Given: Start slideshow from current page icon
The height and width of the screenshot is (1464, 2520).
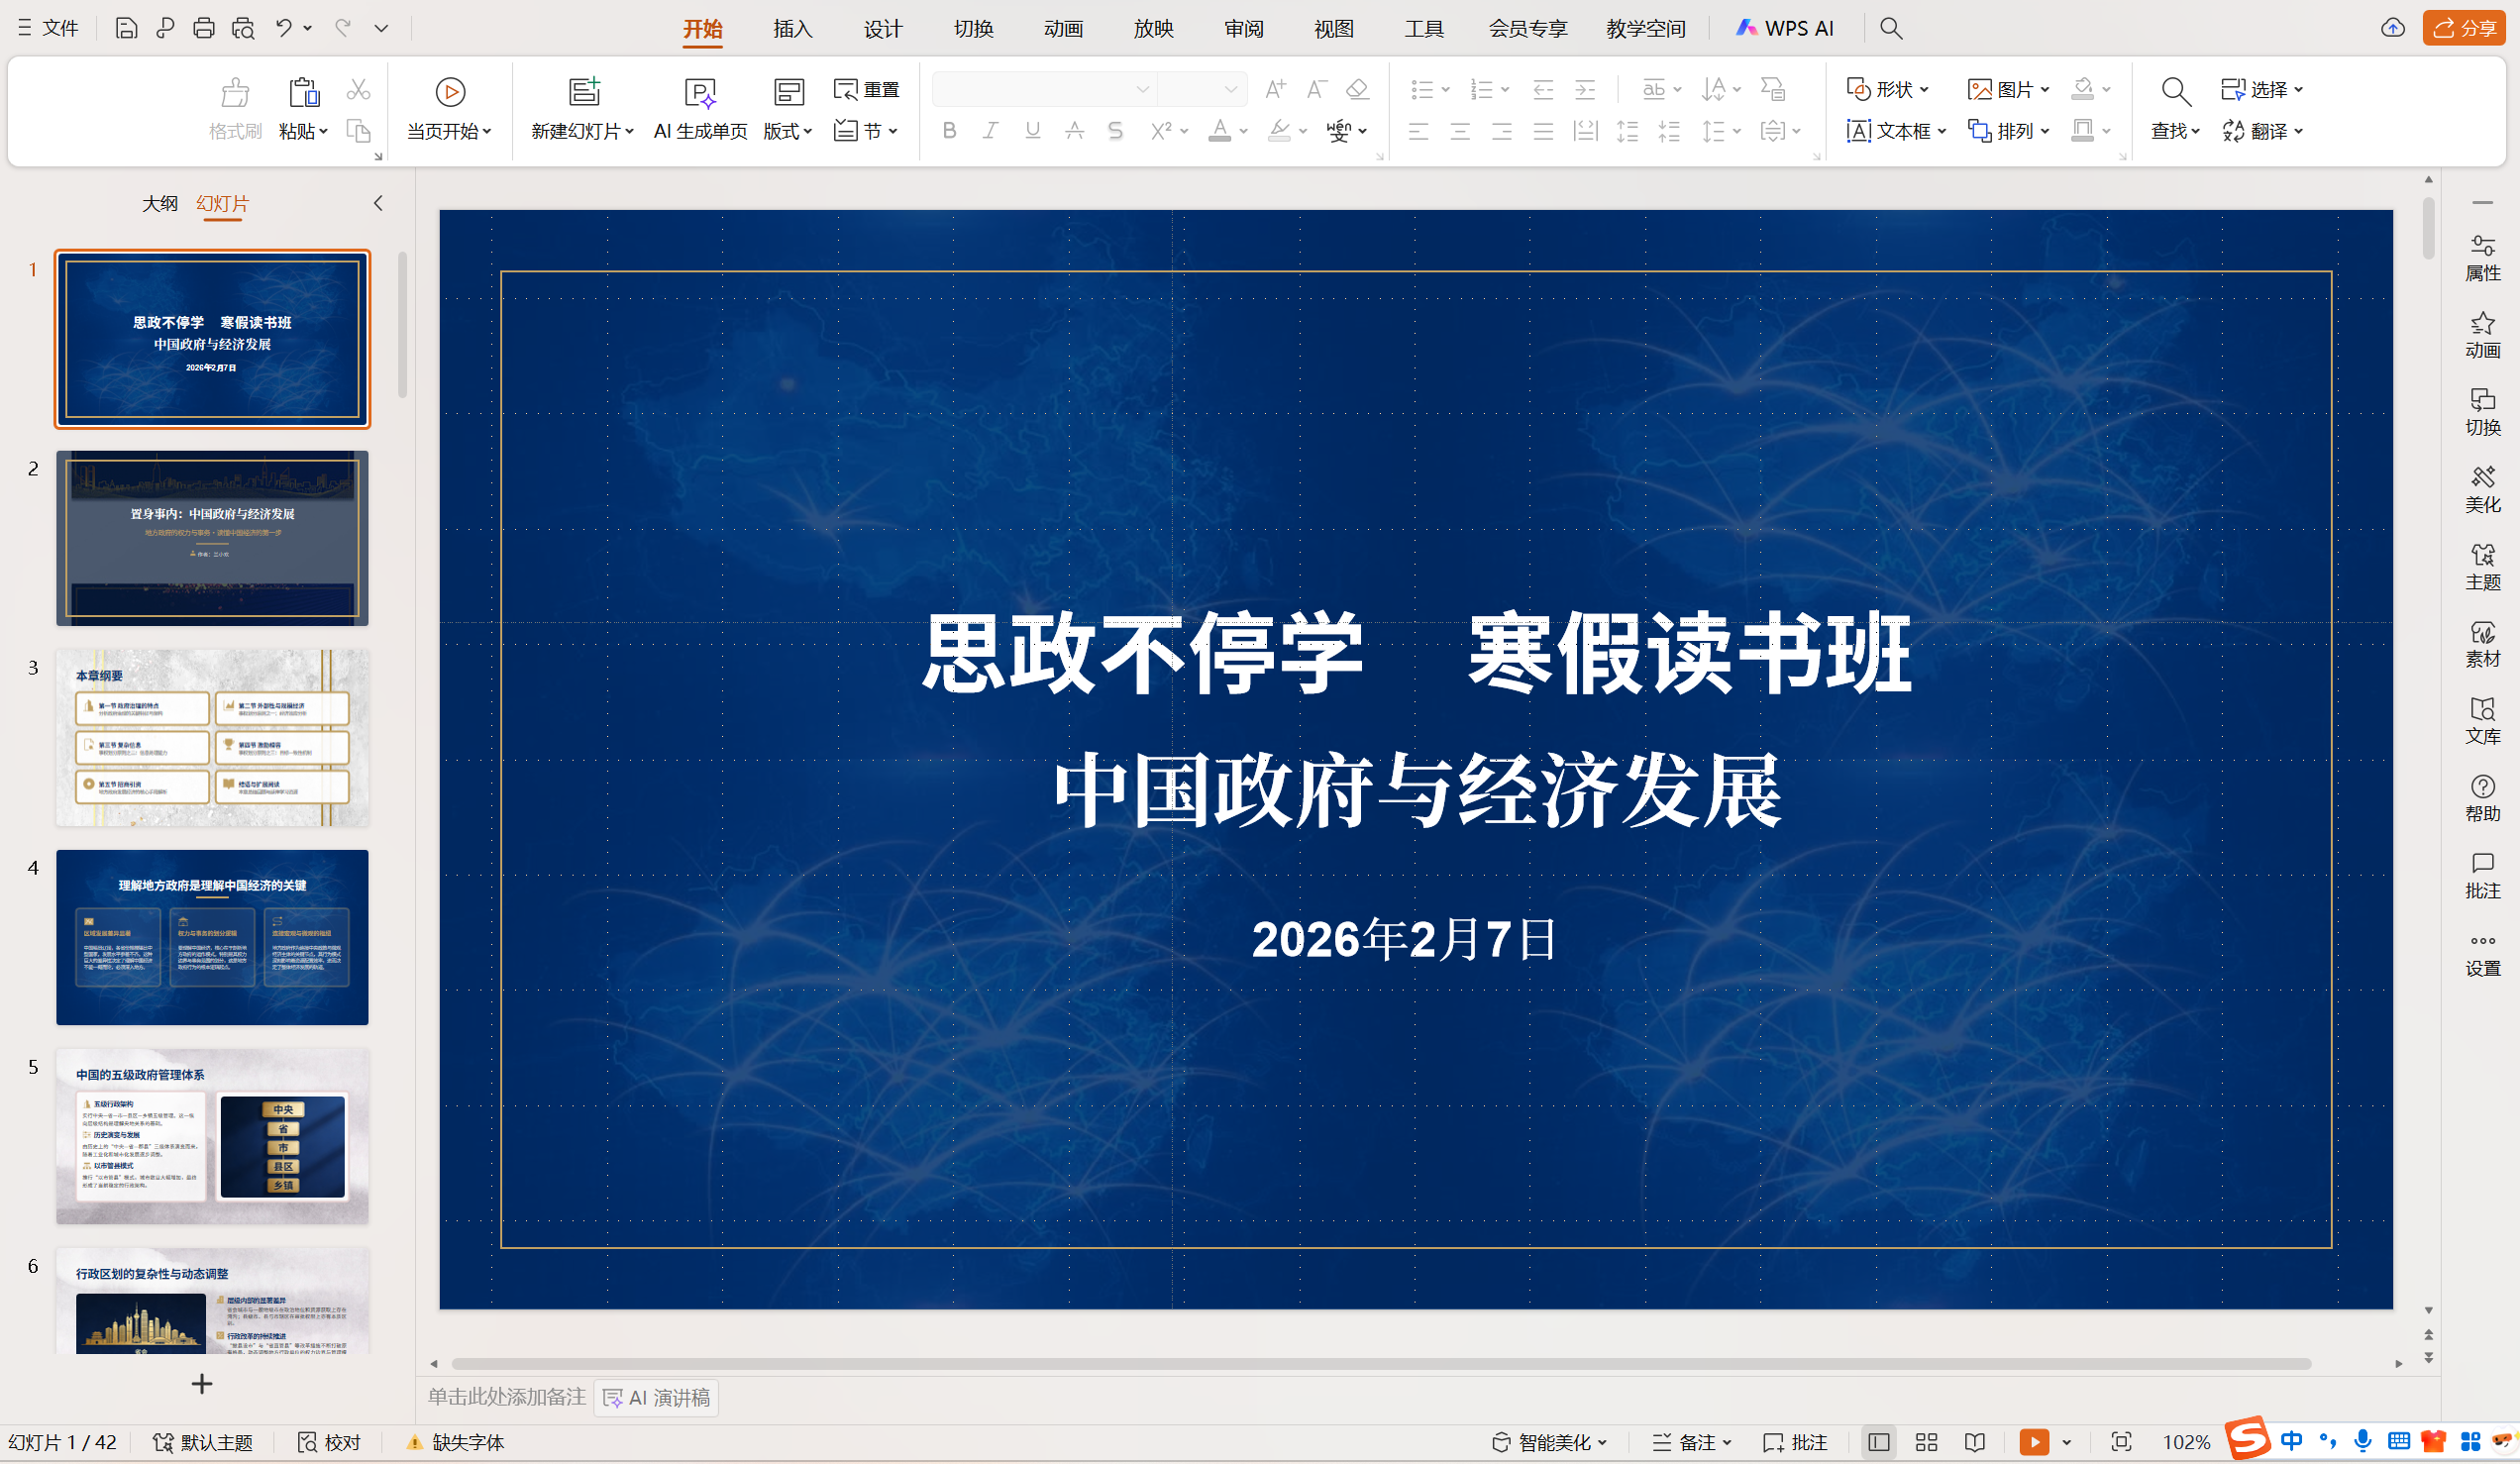Looking at the screenshot, I should click(450, 93).
